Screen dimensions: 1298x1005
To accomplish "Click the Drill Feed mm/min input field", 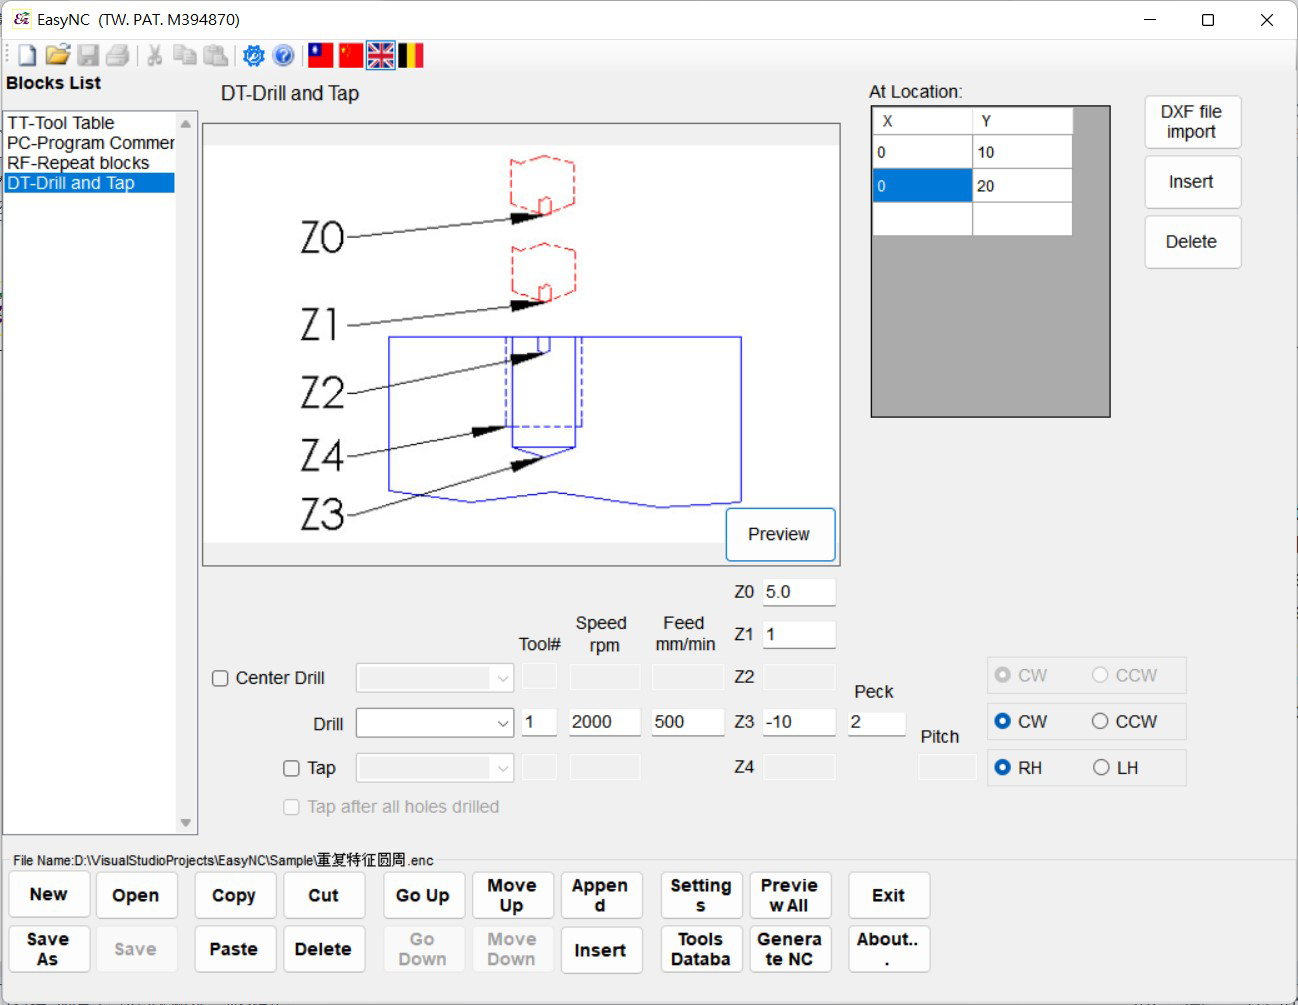I will (x=688, y=722).
